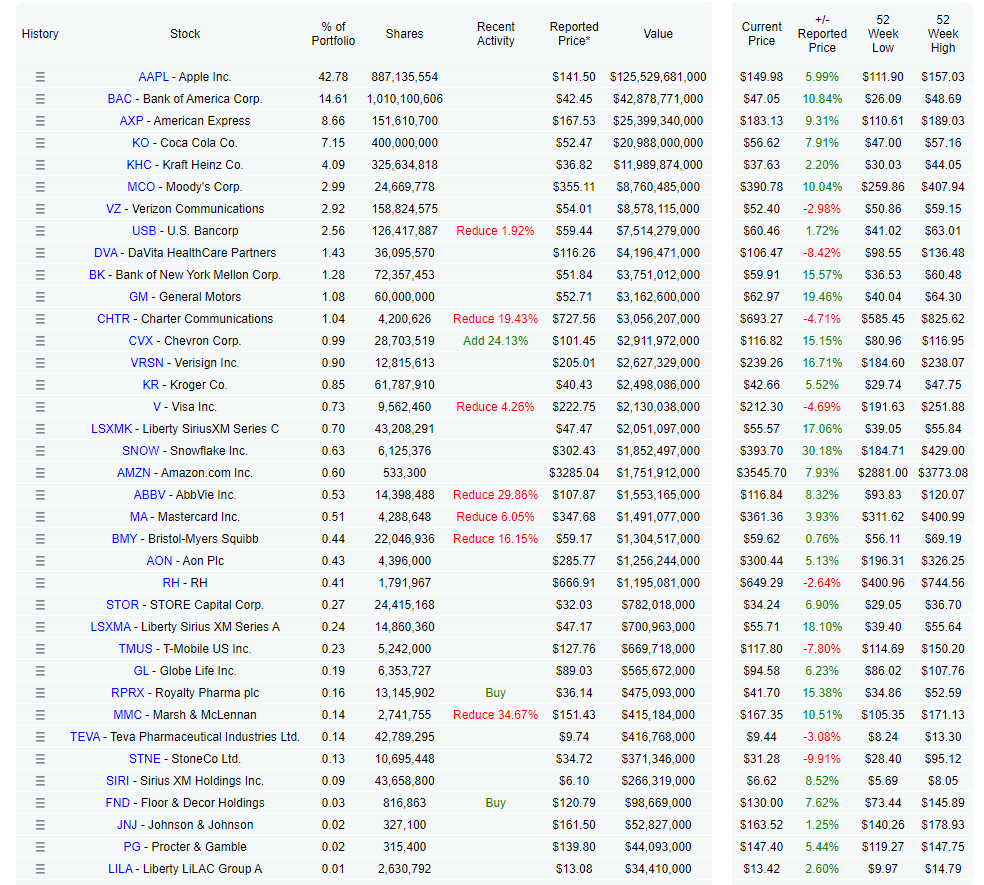Open the RPRX ticker link
This screenshot has height=885, width=984.
(x=127, y=693)
